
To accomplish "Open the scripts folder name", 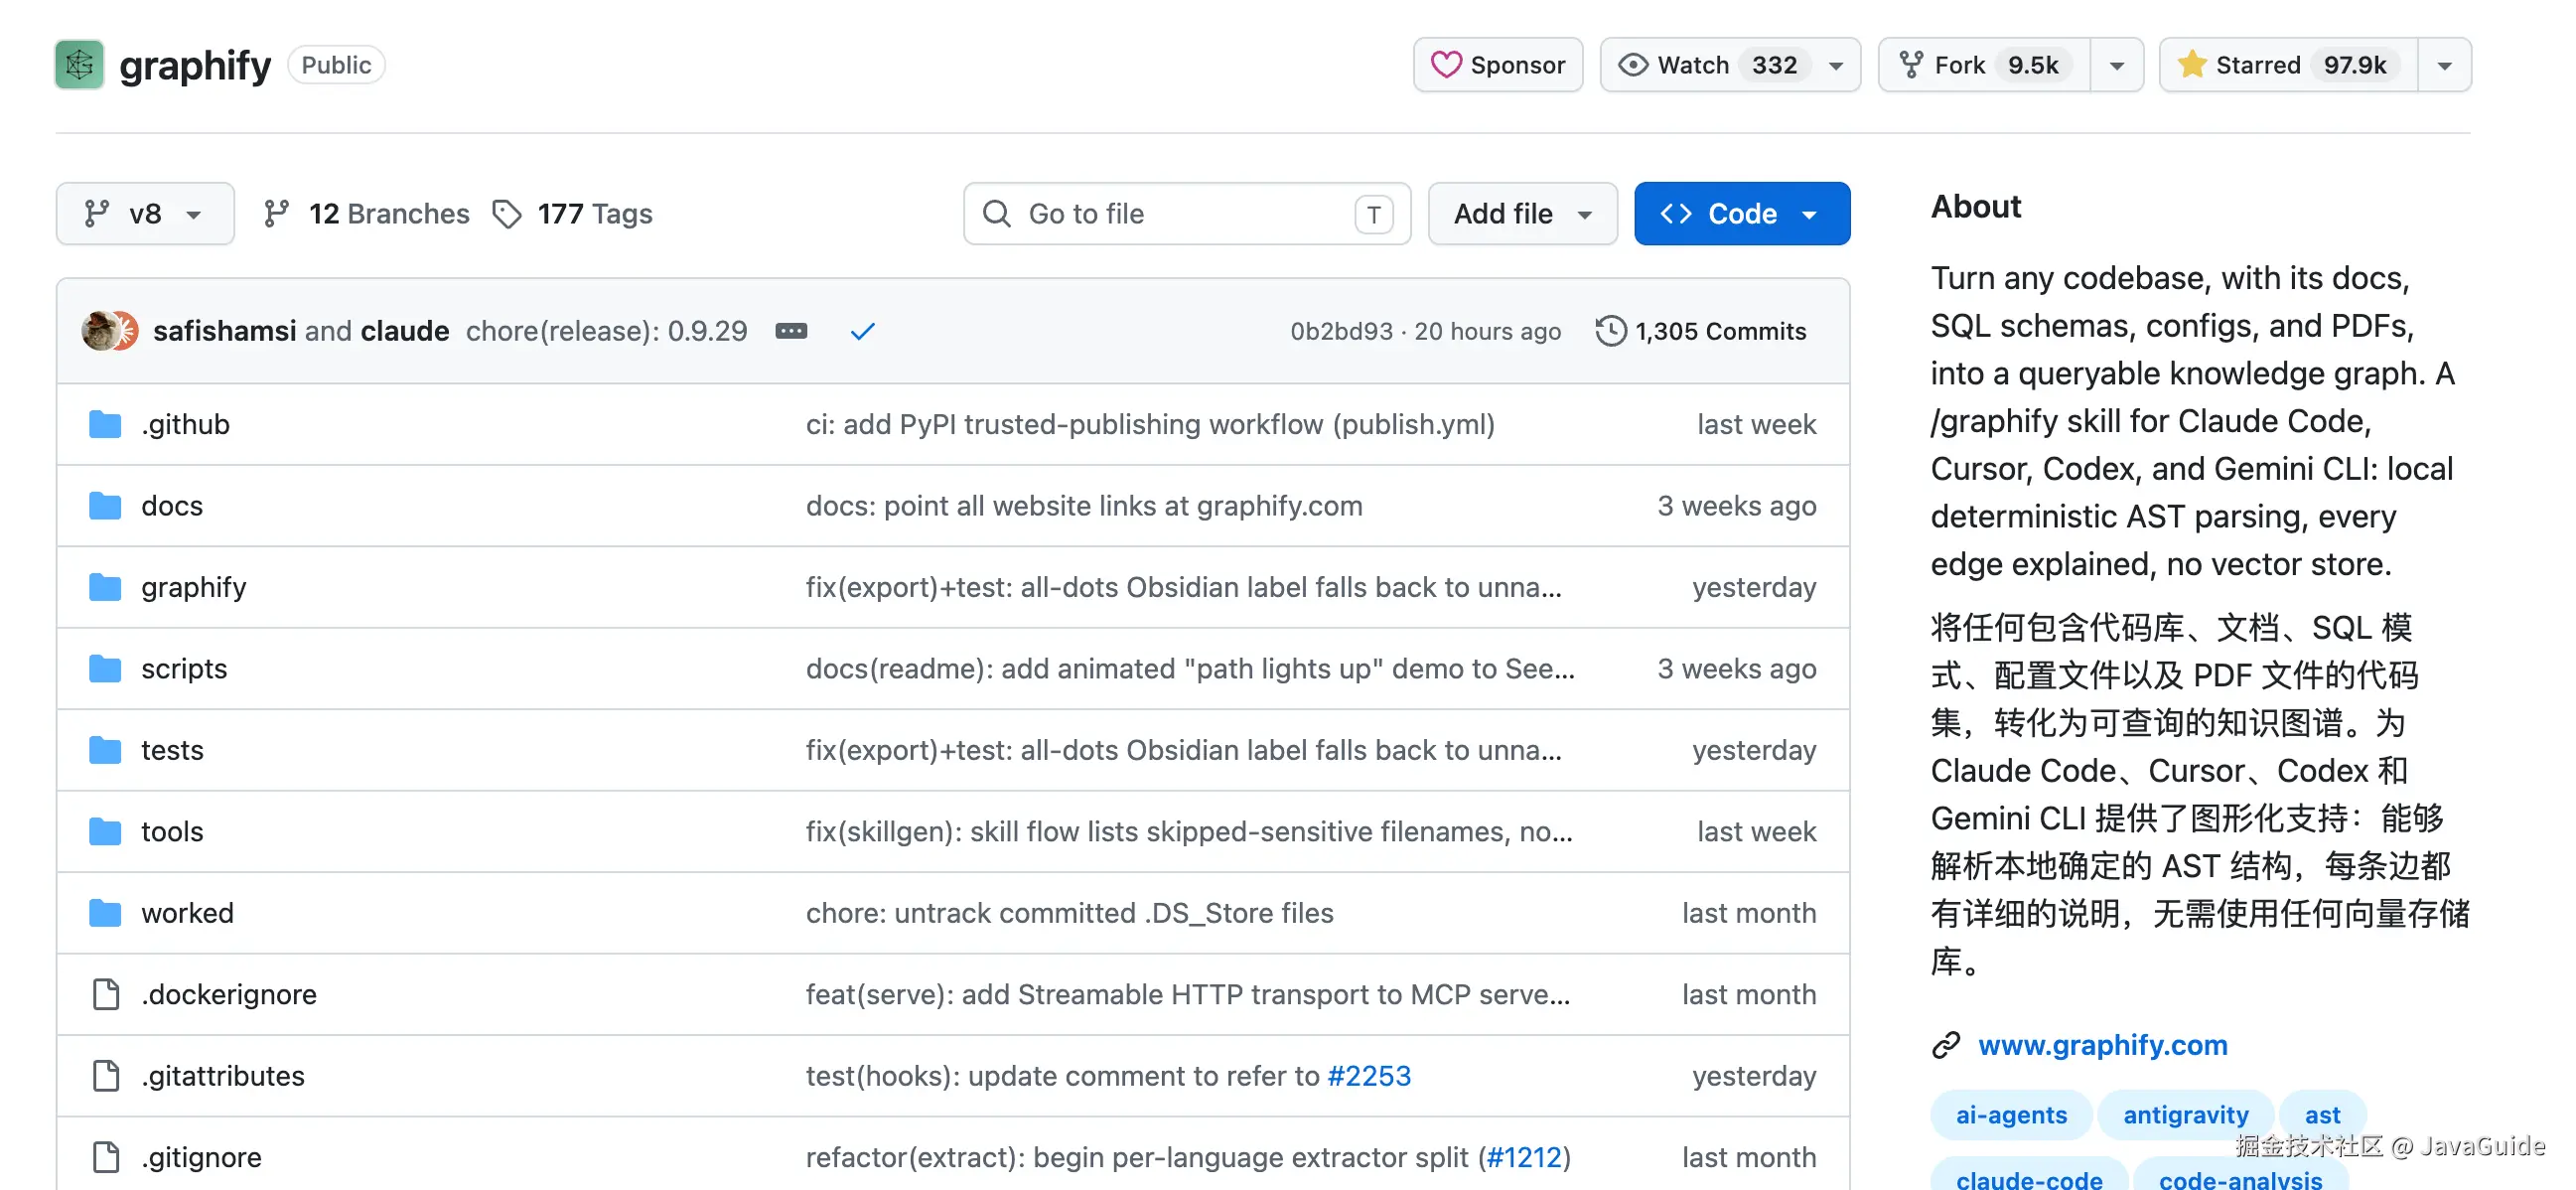I will 184,669.
